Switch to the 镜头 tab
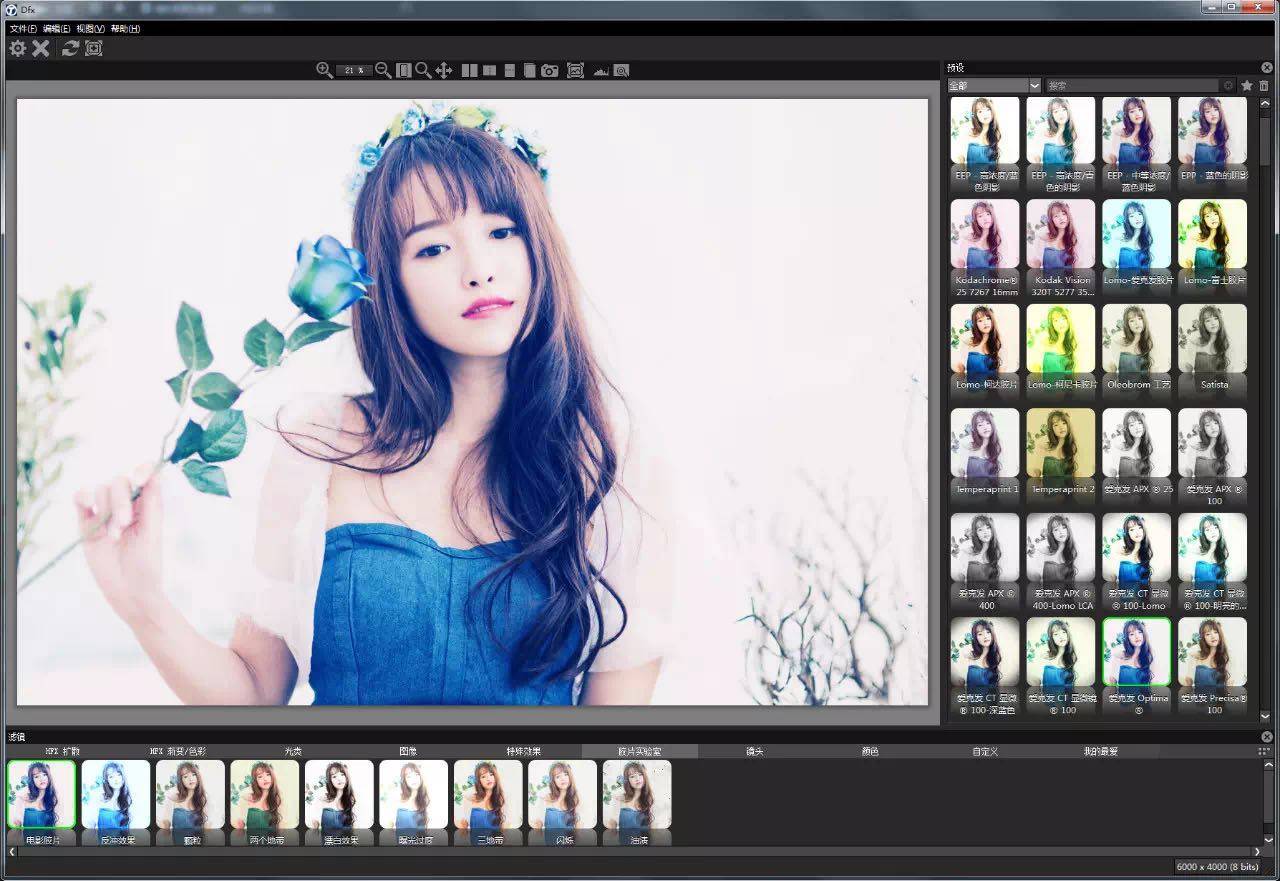This screenshot has height=881, width=1280. pos(755,751)
